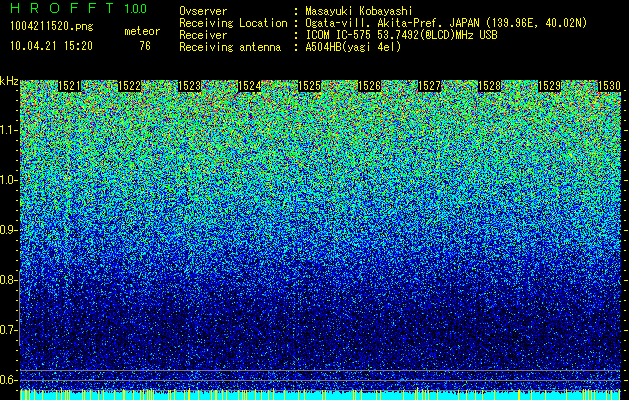Click the 1523 time marker
This screenshot has width=629, height=400.
pos(189,86)
